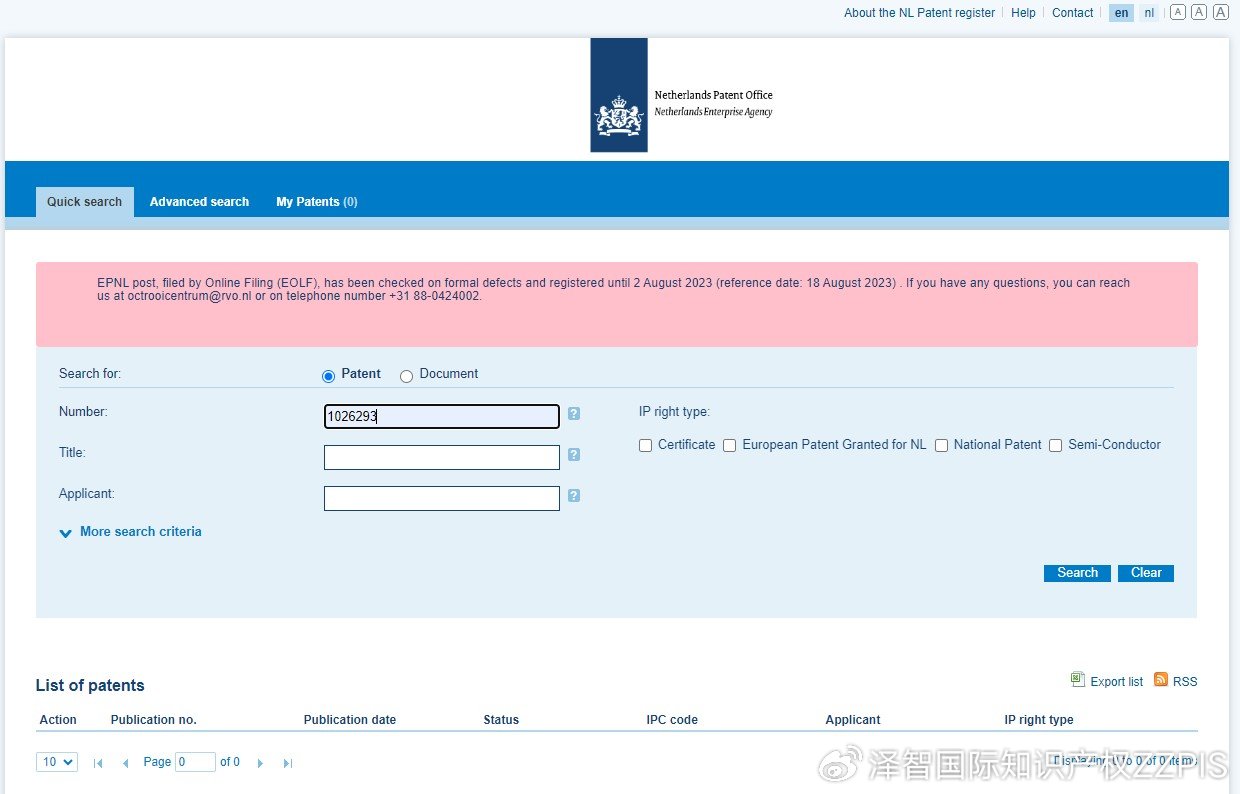Open the Contact link
The height and width of the screenshot is (794, 1240).
1073,13
